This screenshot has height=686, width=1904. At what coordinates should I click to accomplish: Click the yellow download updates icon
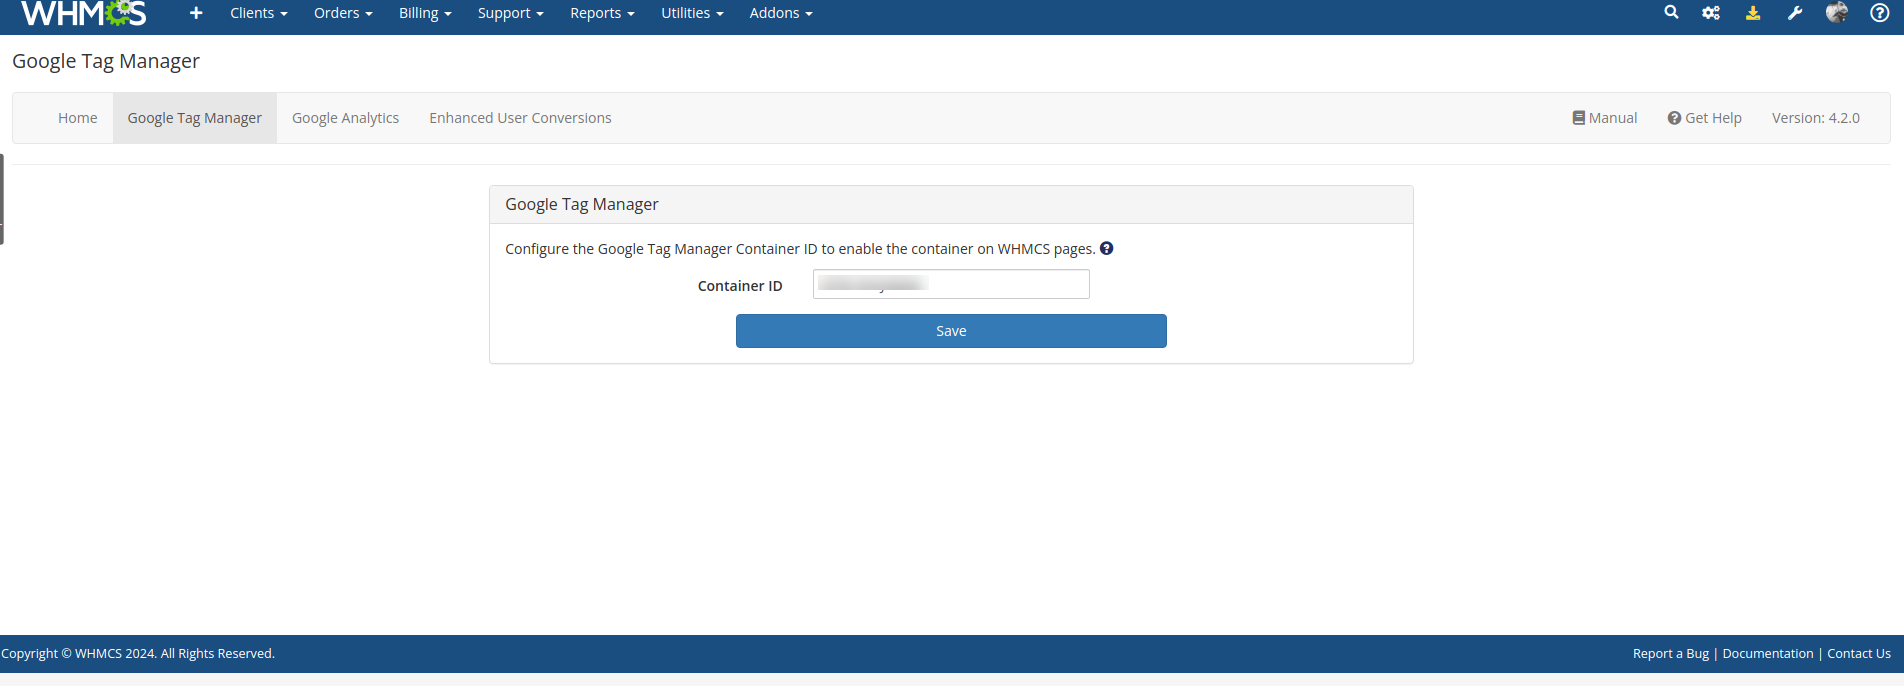(x=1753, y=13)
